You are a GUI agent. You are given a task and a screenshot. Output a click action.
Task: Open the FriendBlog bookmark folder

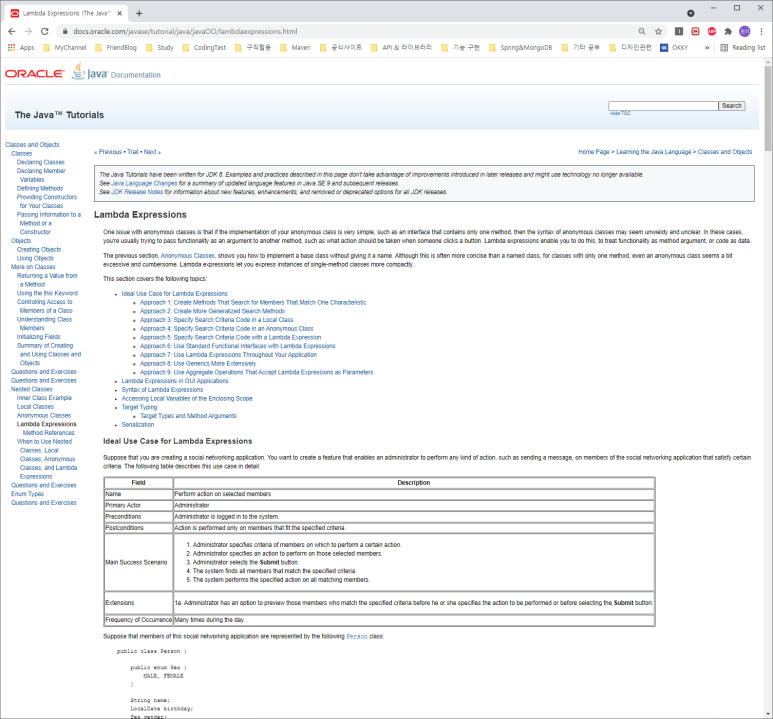click(115, 47)
